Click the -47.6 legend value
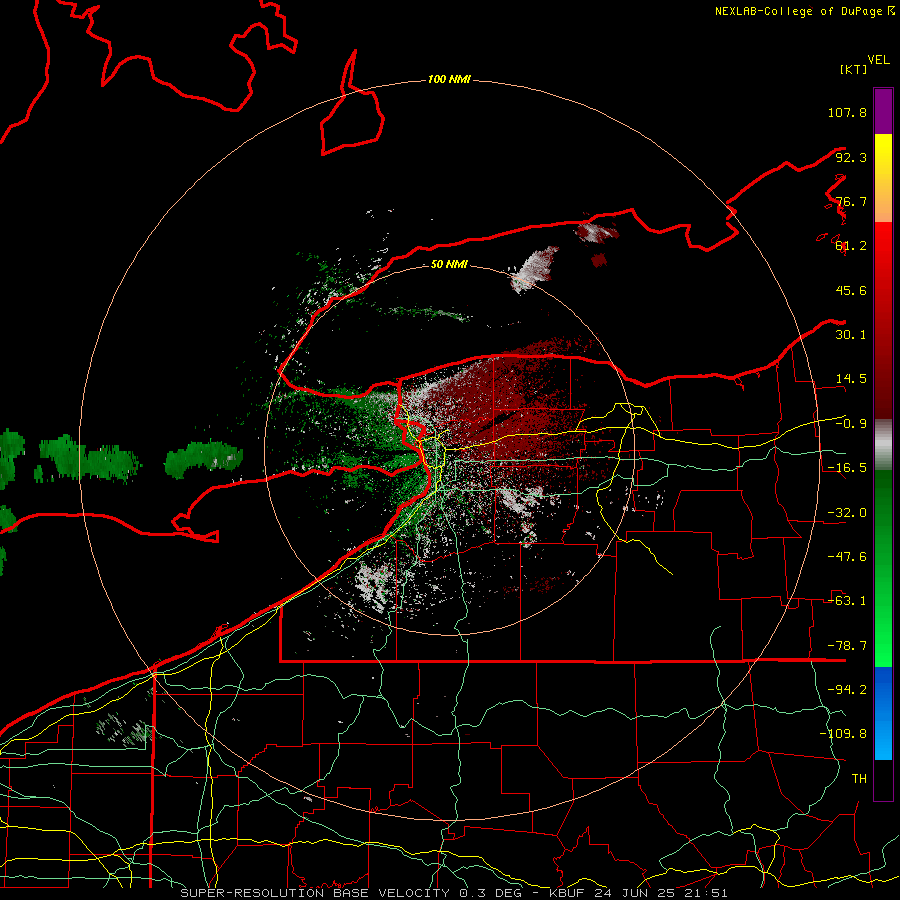 point(847,557)
